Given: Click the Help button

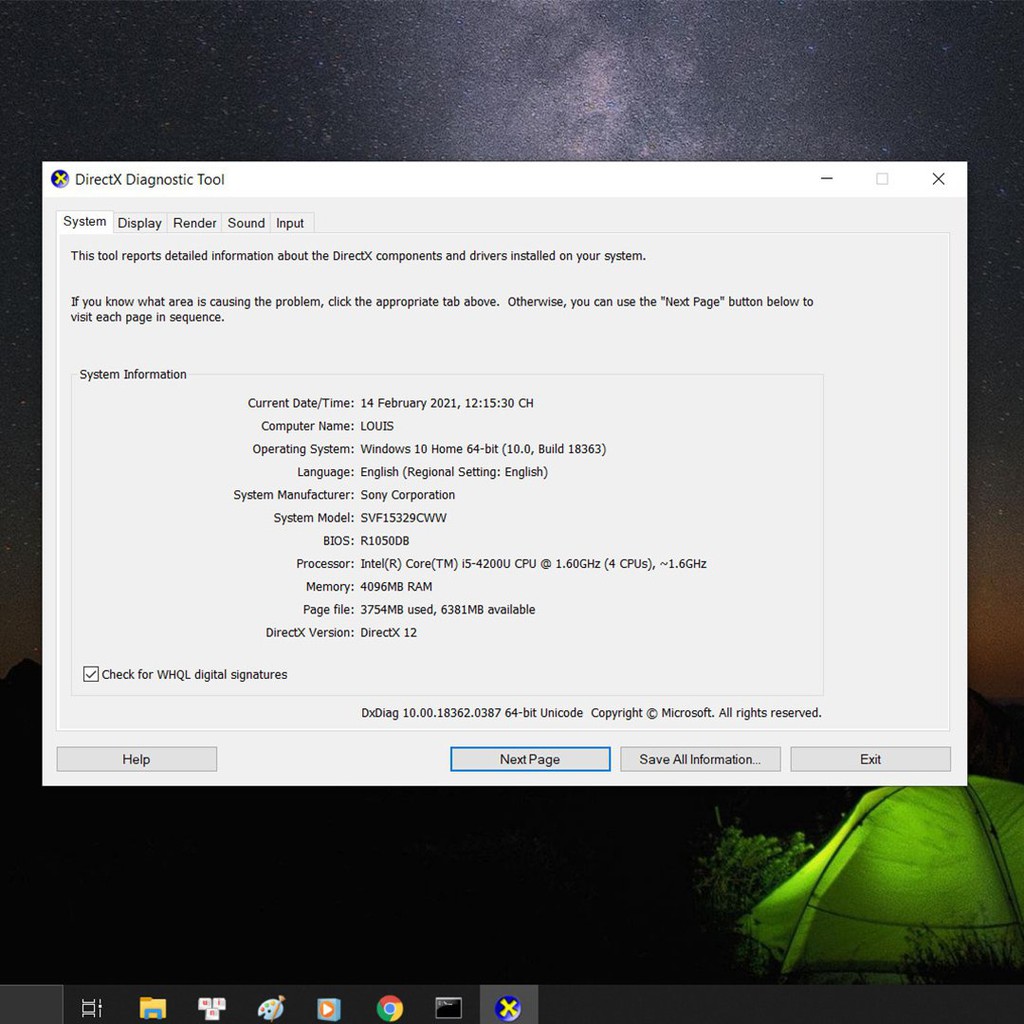Looking at the screenshot, I should 136,759.
